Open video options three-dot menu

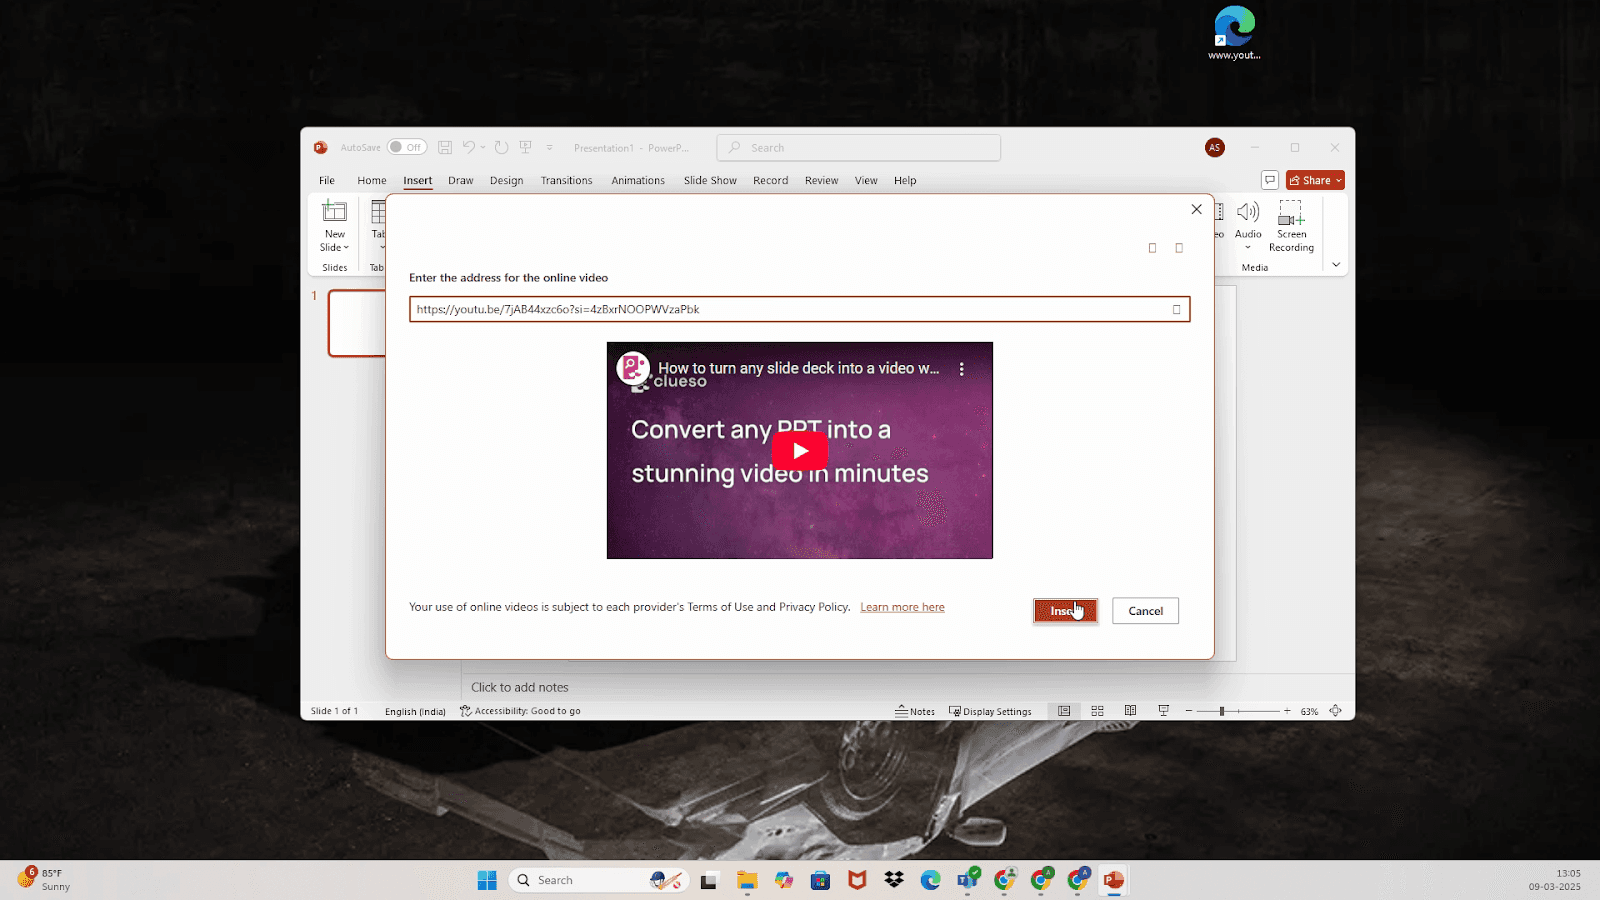(x=962, y=369)
